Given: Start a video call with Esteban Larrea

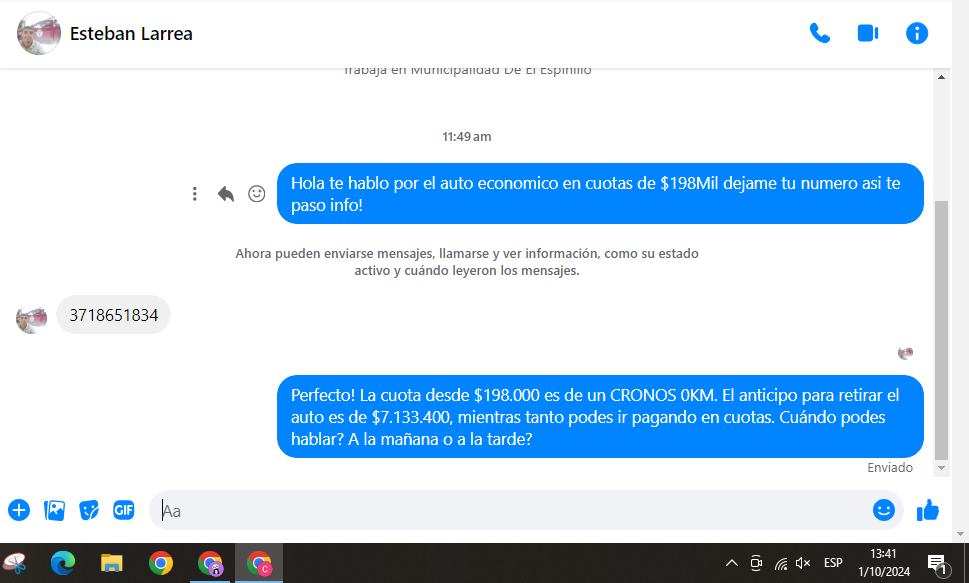Looking at the screenshot, I should pyautogui.click(x=868, y=33).
